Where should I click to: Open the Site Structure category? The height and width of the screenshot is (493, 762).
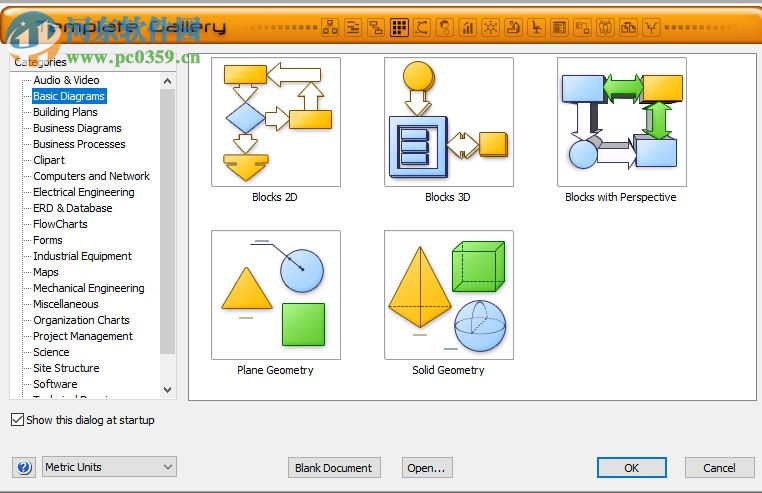click(66, 368)
